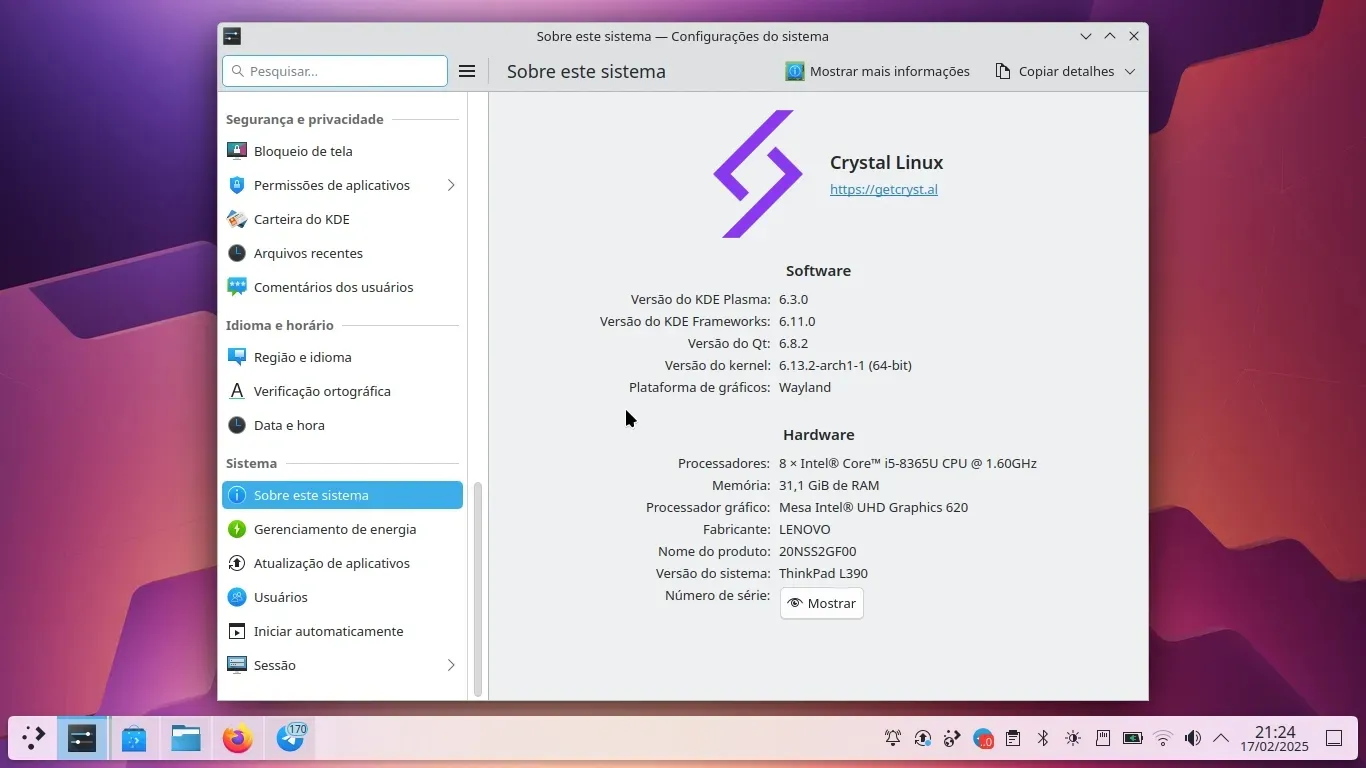This screenshot has height=768, width=1366.
Task: Open Usuários settings page
Action: 280,597
